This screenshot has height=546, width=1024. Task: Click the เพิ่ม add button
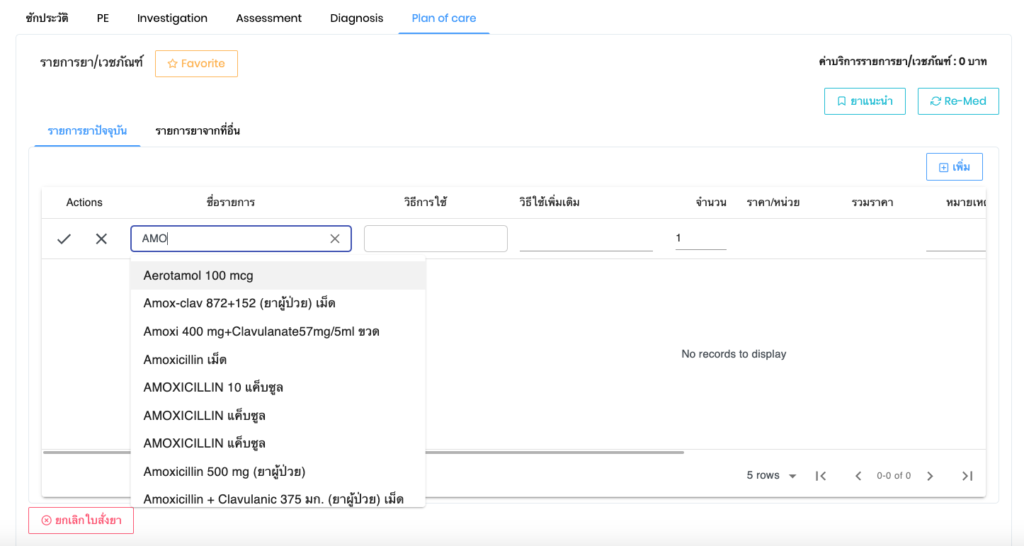(954, 166)
